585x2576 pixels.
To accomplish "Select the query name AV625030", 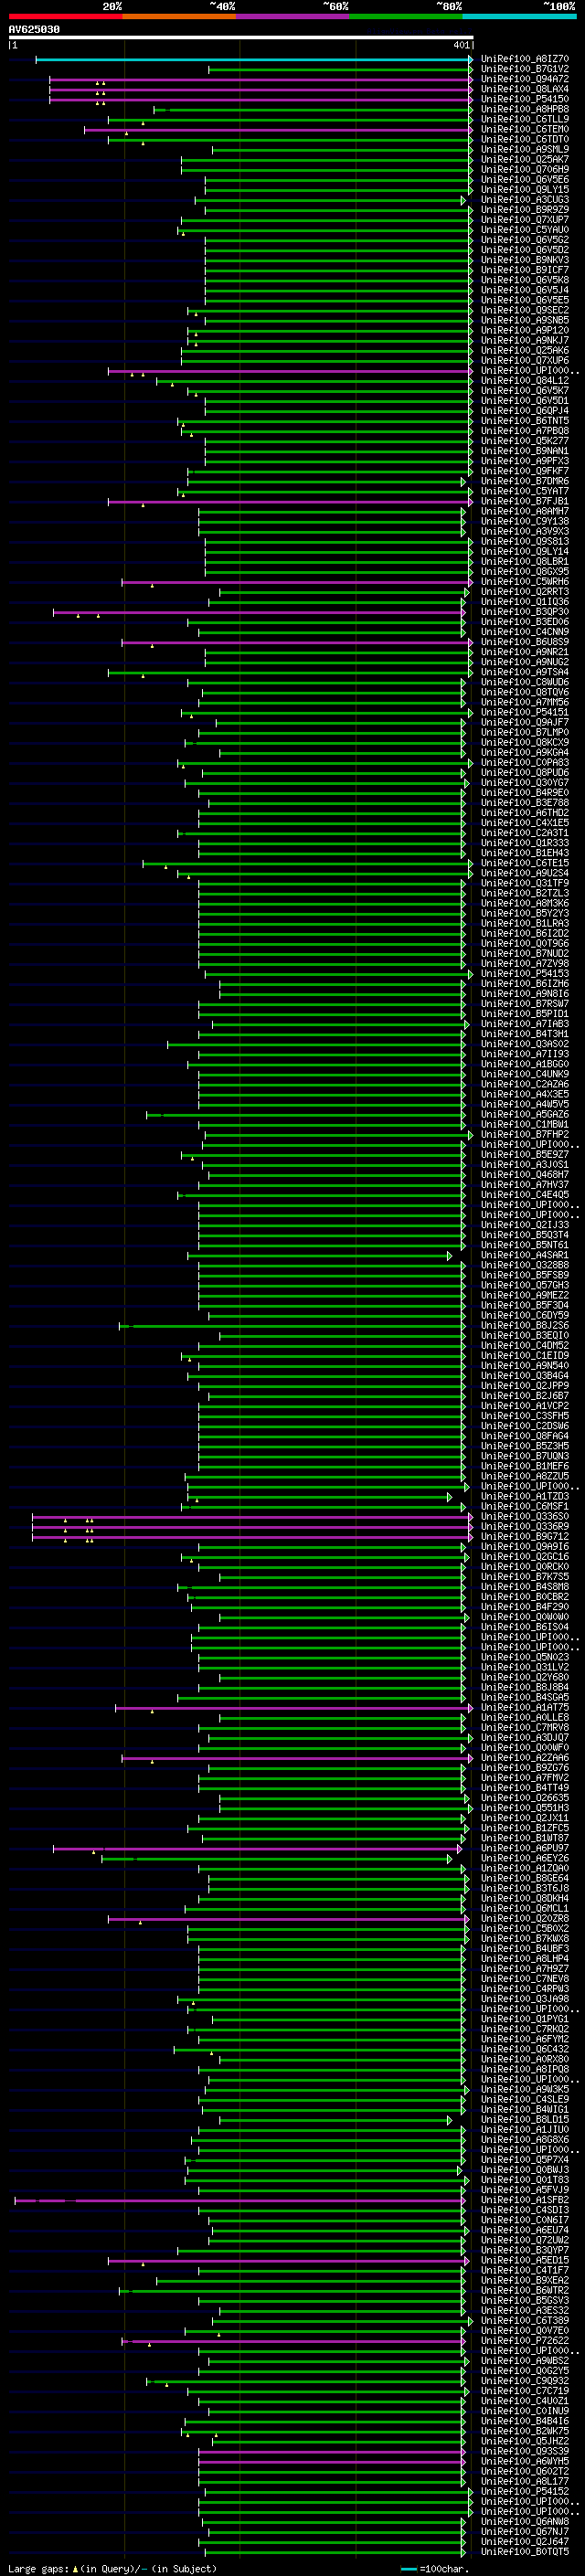I will (34, 30).
